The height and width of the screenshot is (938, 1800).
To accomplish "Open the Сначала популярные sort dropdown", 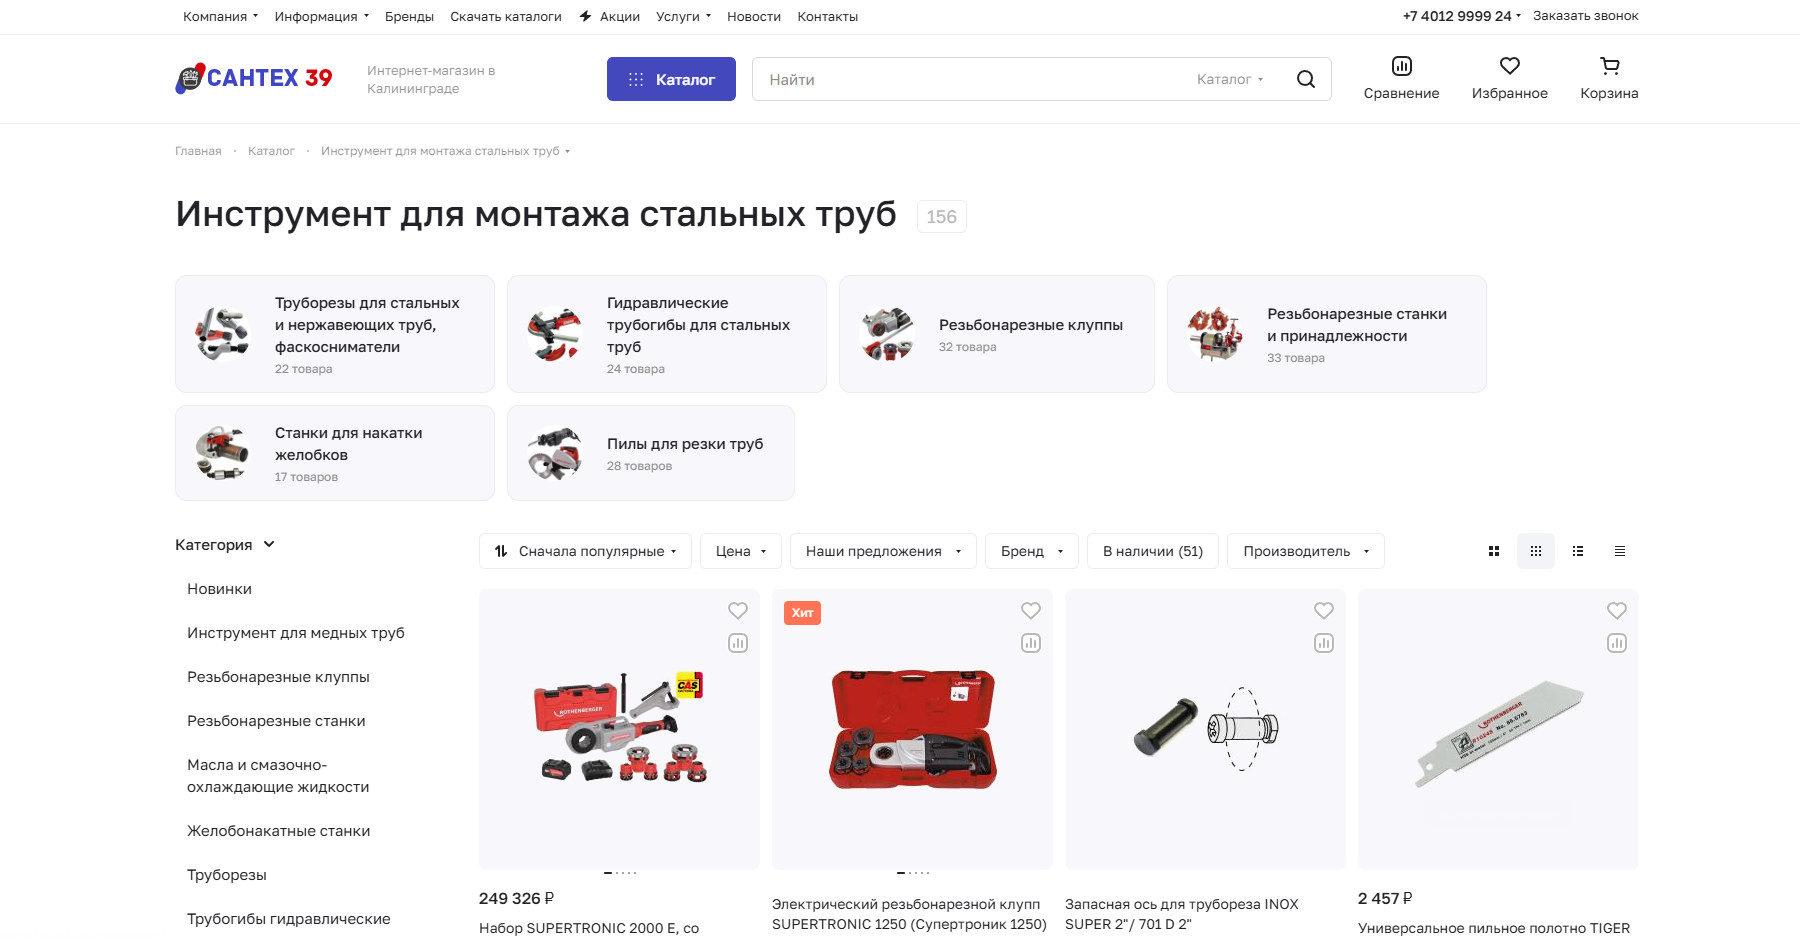I will click(586, 551).
